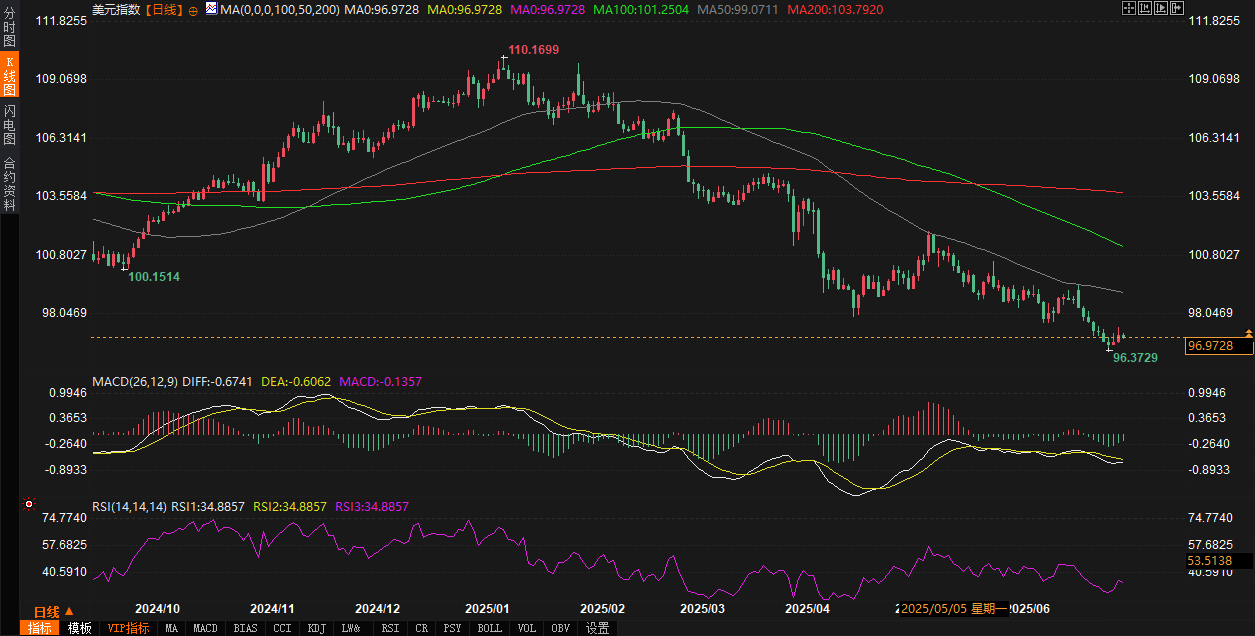1255x636 pixels.
Task: Apply the BIAS indicator
Action: (245, 628)
